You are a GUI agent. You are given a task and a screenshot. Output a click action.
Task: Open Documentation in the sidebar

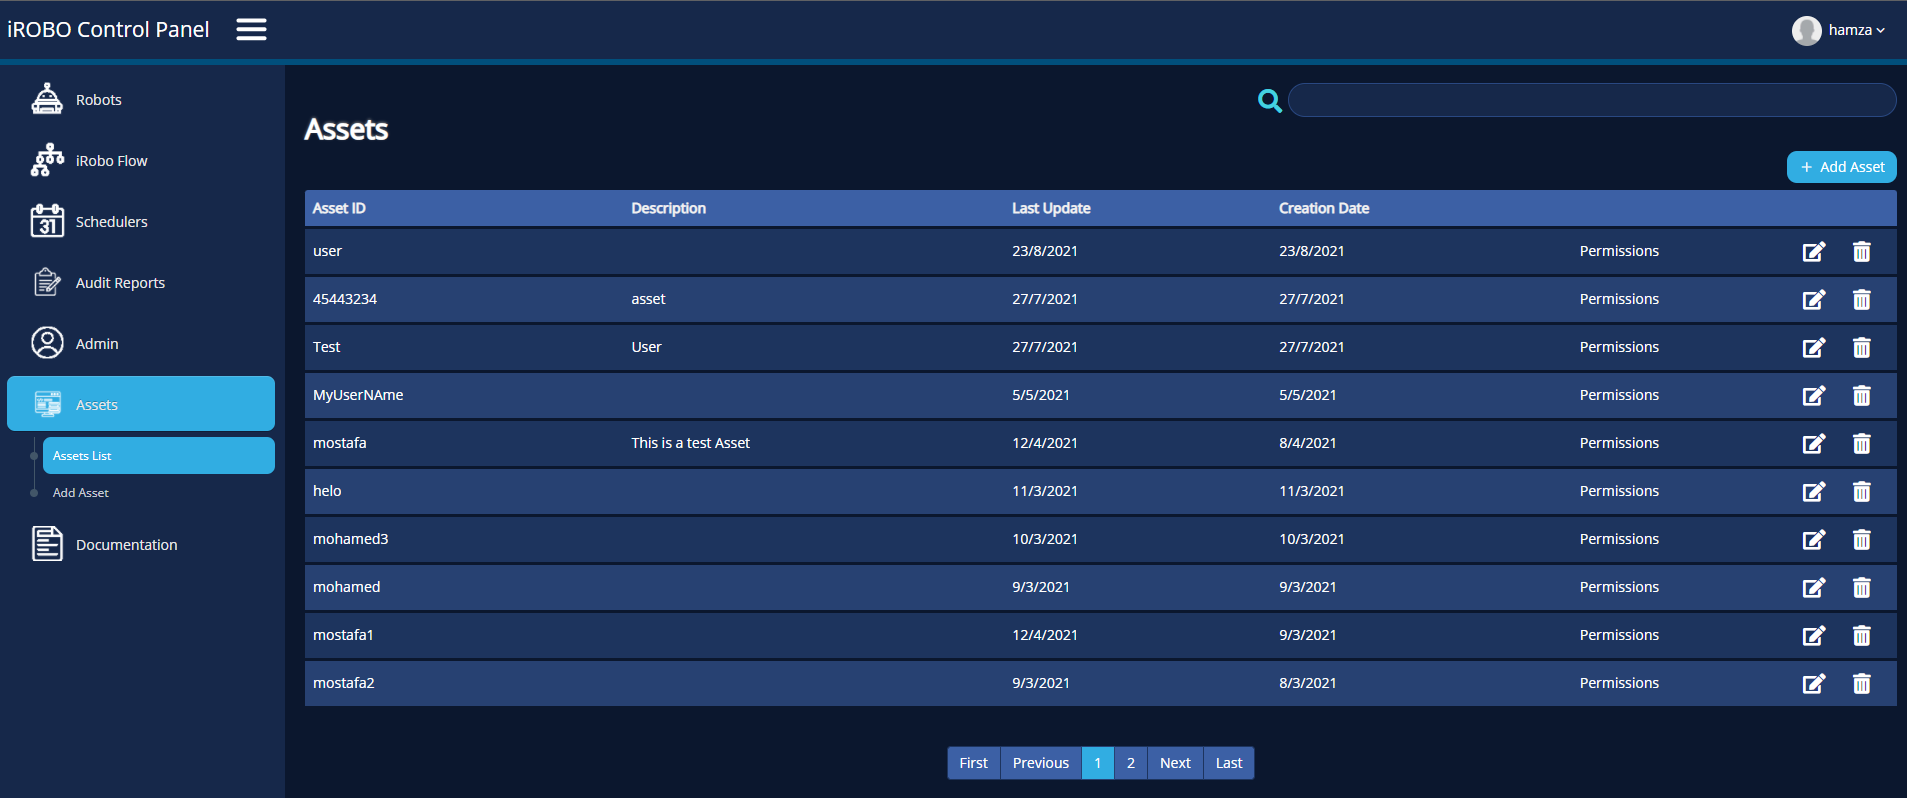(x=126, y=545)
